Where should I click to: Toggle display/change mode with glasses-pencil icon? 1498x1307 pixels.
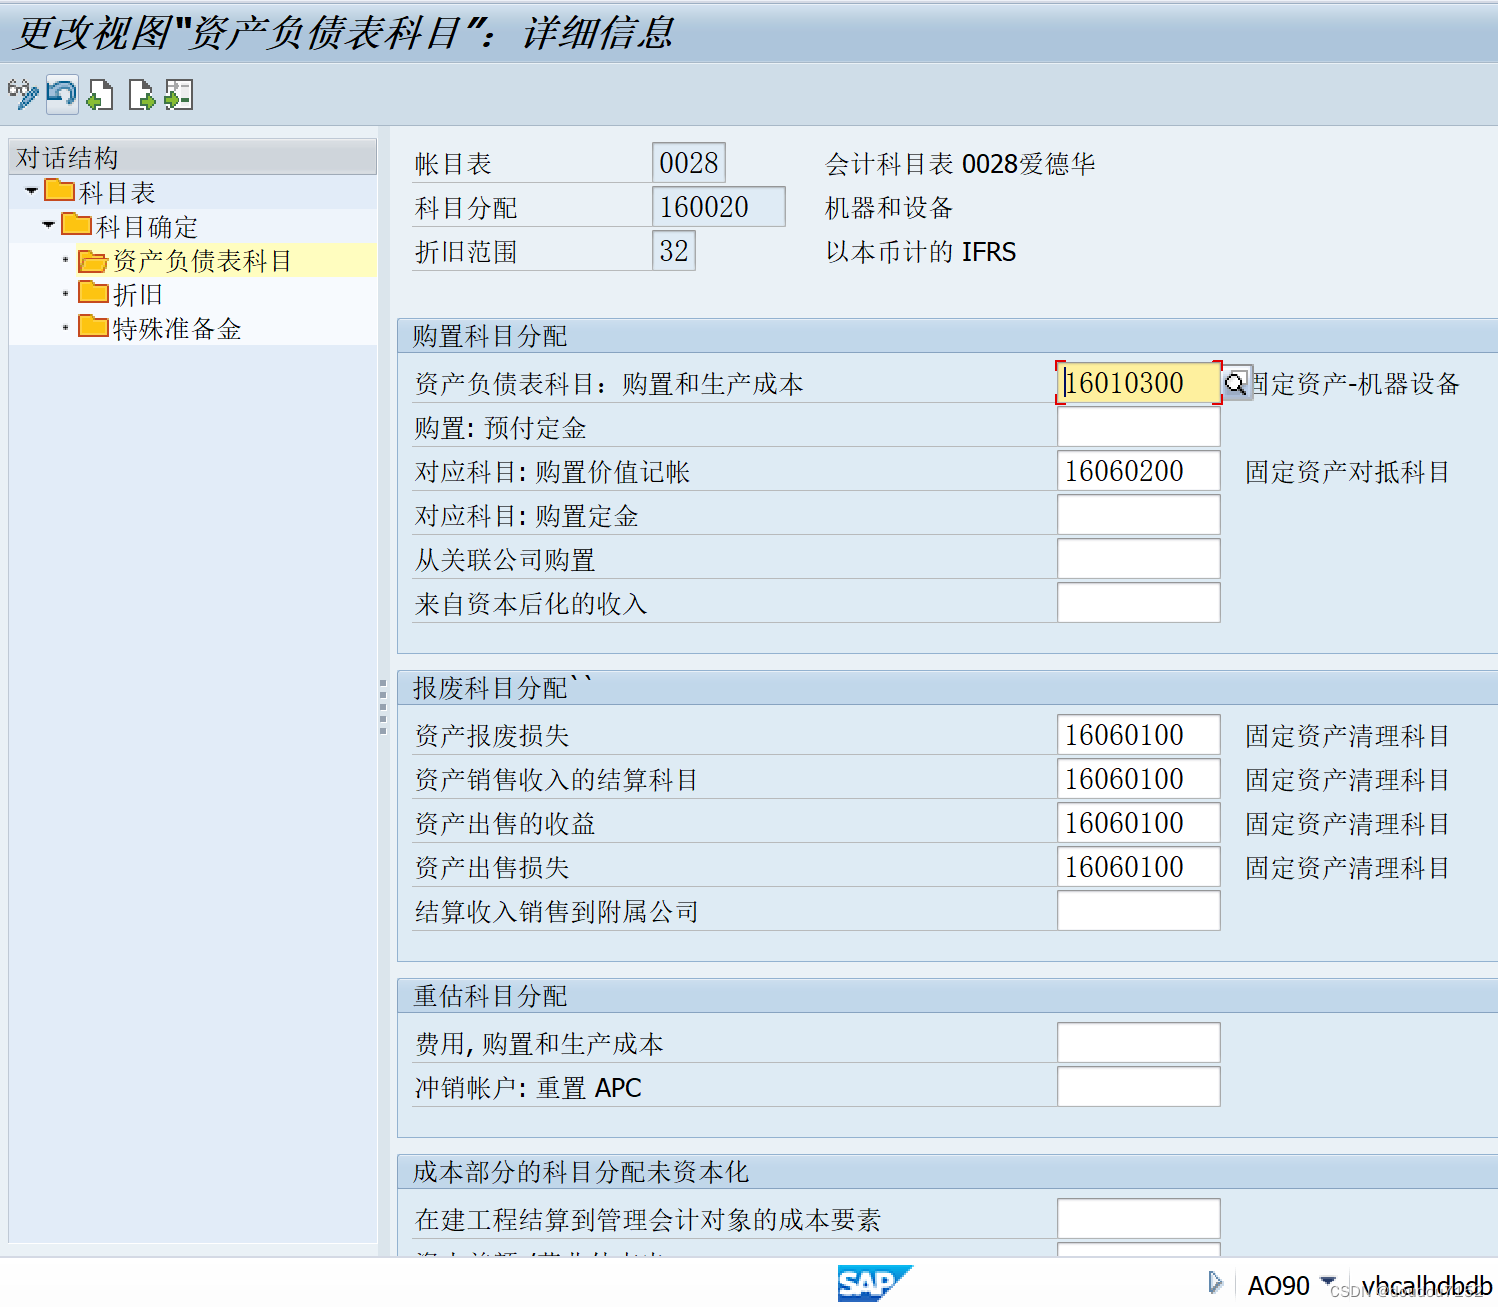coord(23,94)
